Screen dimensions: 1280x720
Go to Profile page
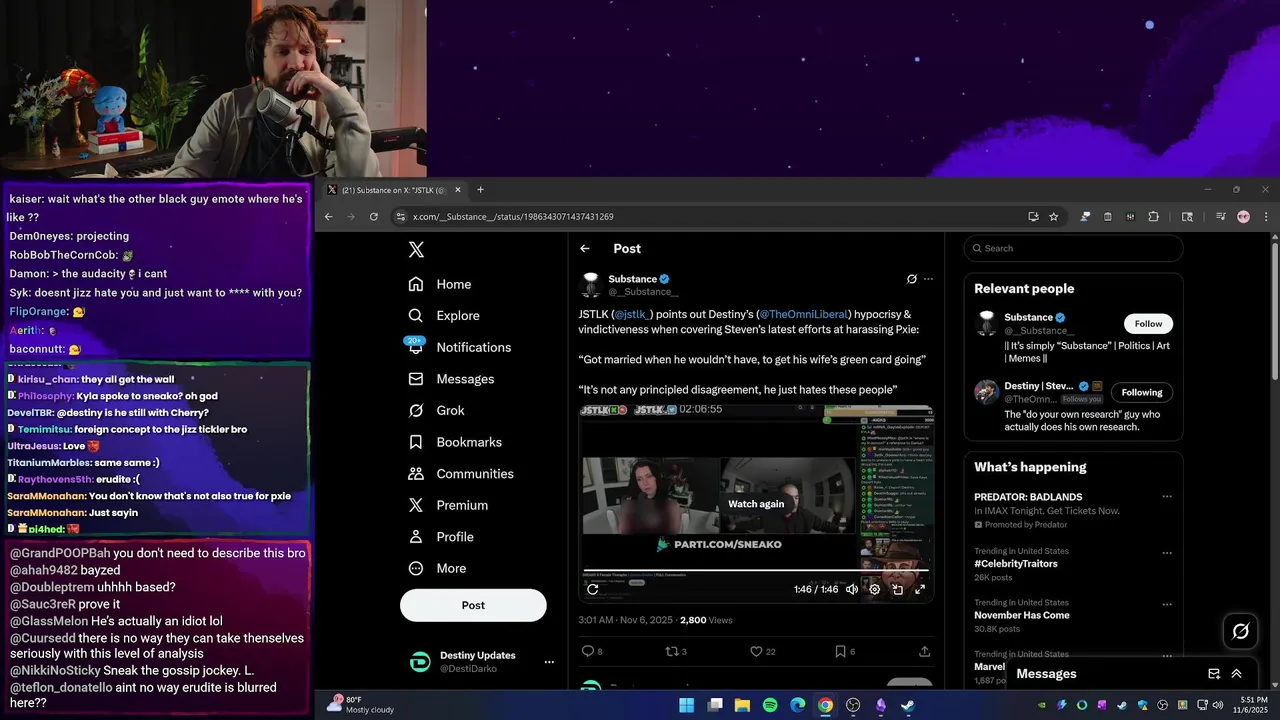(441, 537)
